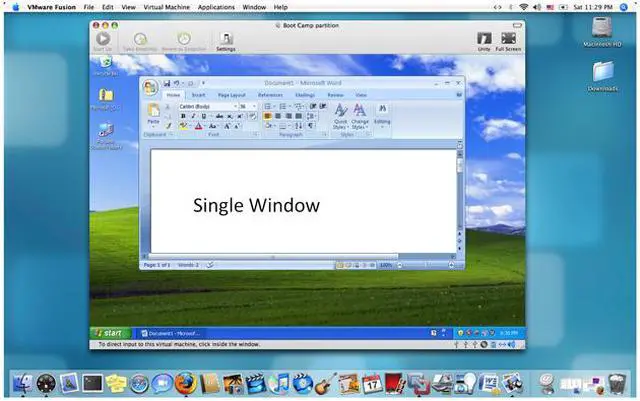Open Macintosh HD on the desktop

[602, 32]
